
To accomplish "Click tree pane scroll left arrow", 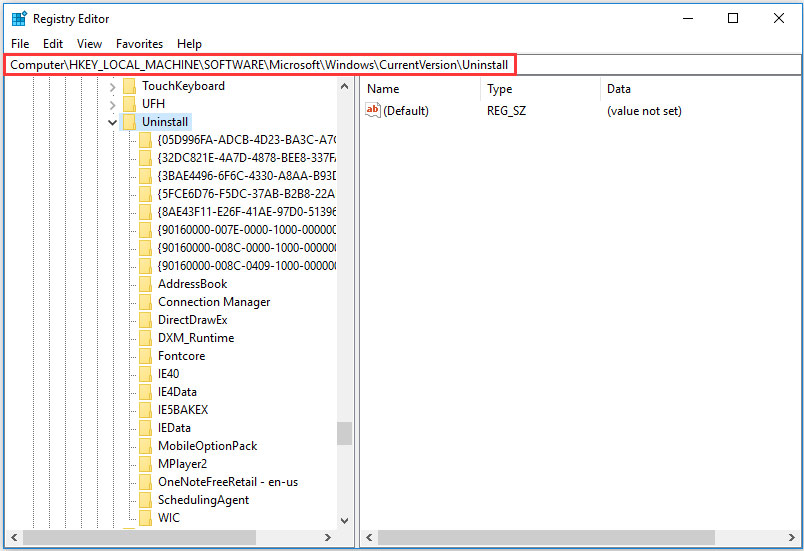I will [x=14, y=538].
